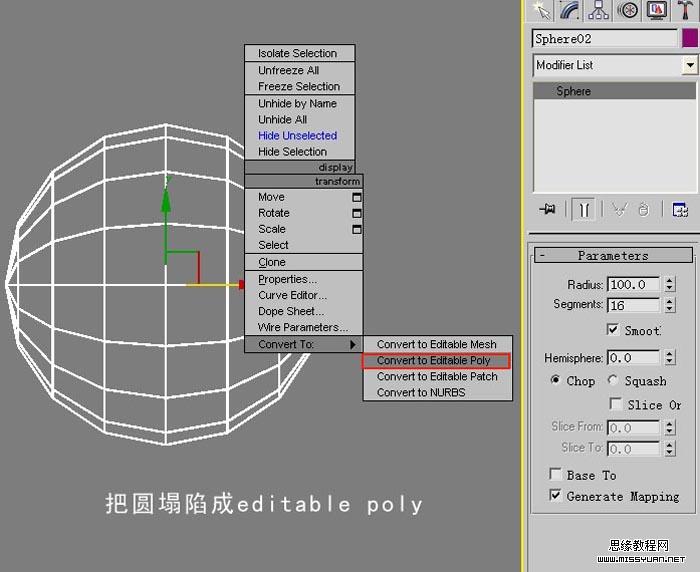700x572 pixels.
Task: Toggle the Smooth checkbox
Action: (612, 330)
